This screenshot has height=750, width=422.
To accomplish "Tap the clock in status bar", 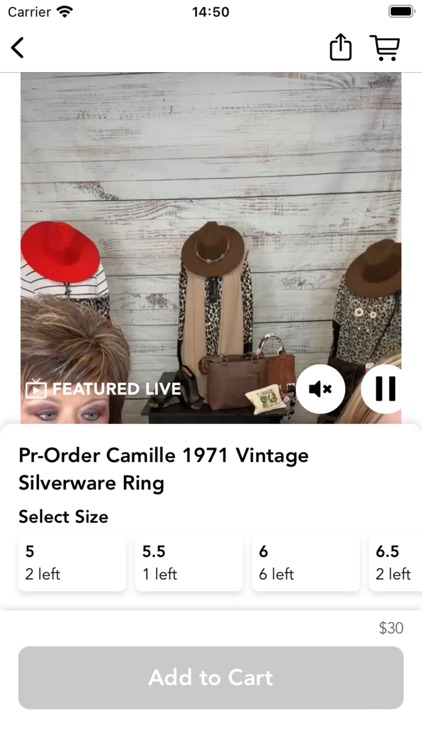I will [x=211, y=11].
